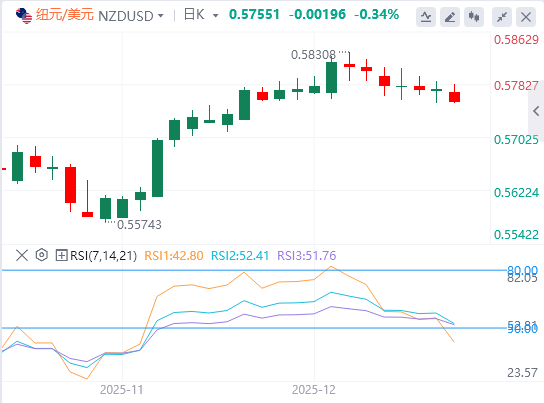This screenshot has height=403, width=544.
Task: Click the plus box beside RSI(7,14,21)
Action: tap(61, 256)
